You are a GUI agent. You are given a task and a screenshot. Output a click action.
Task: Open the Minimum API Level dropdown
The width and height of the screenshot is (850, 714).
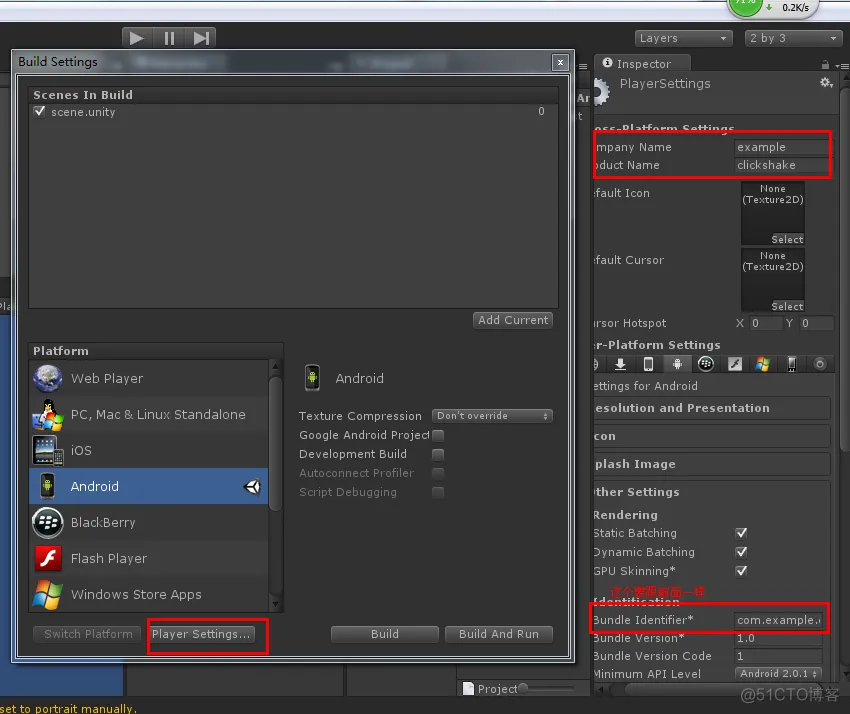point(778,673)
